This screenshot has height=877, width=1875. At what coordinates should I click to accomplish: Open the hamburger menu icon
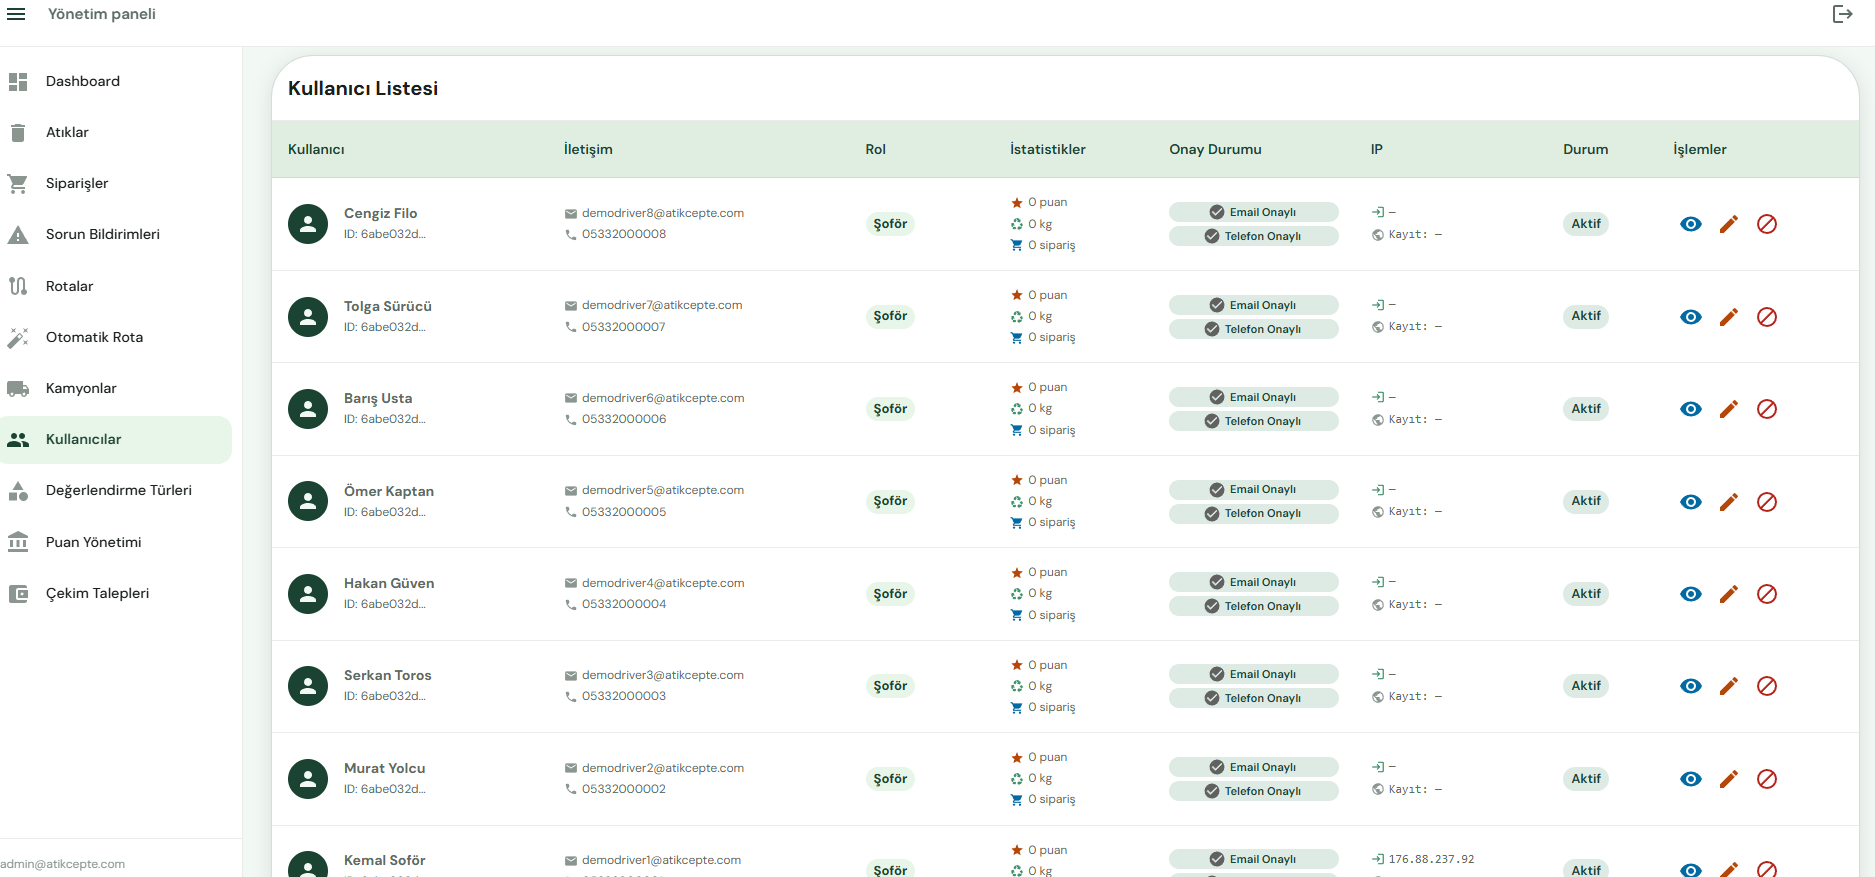16,14
